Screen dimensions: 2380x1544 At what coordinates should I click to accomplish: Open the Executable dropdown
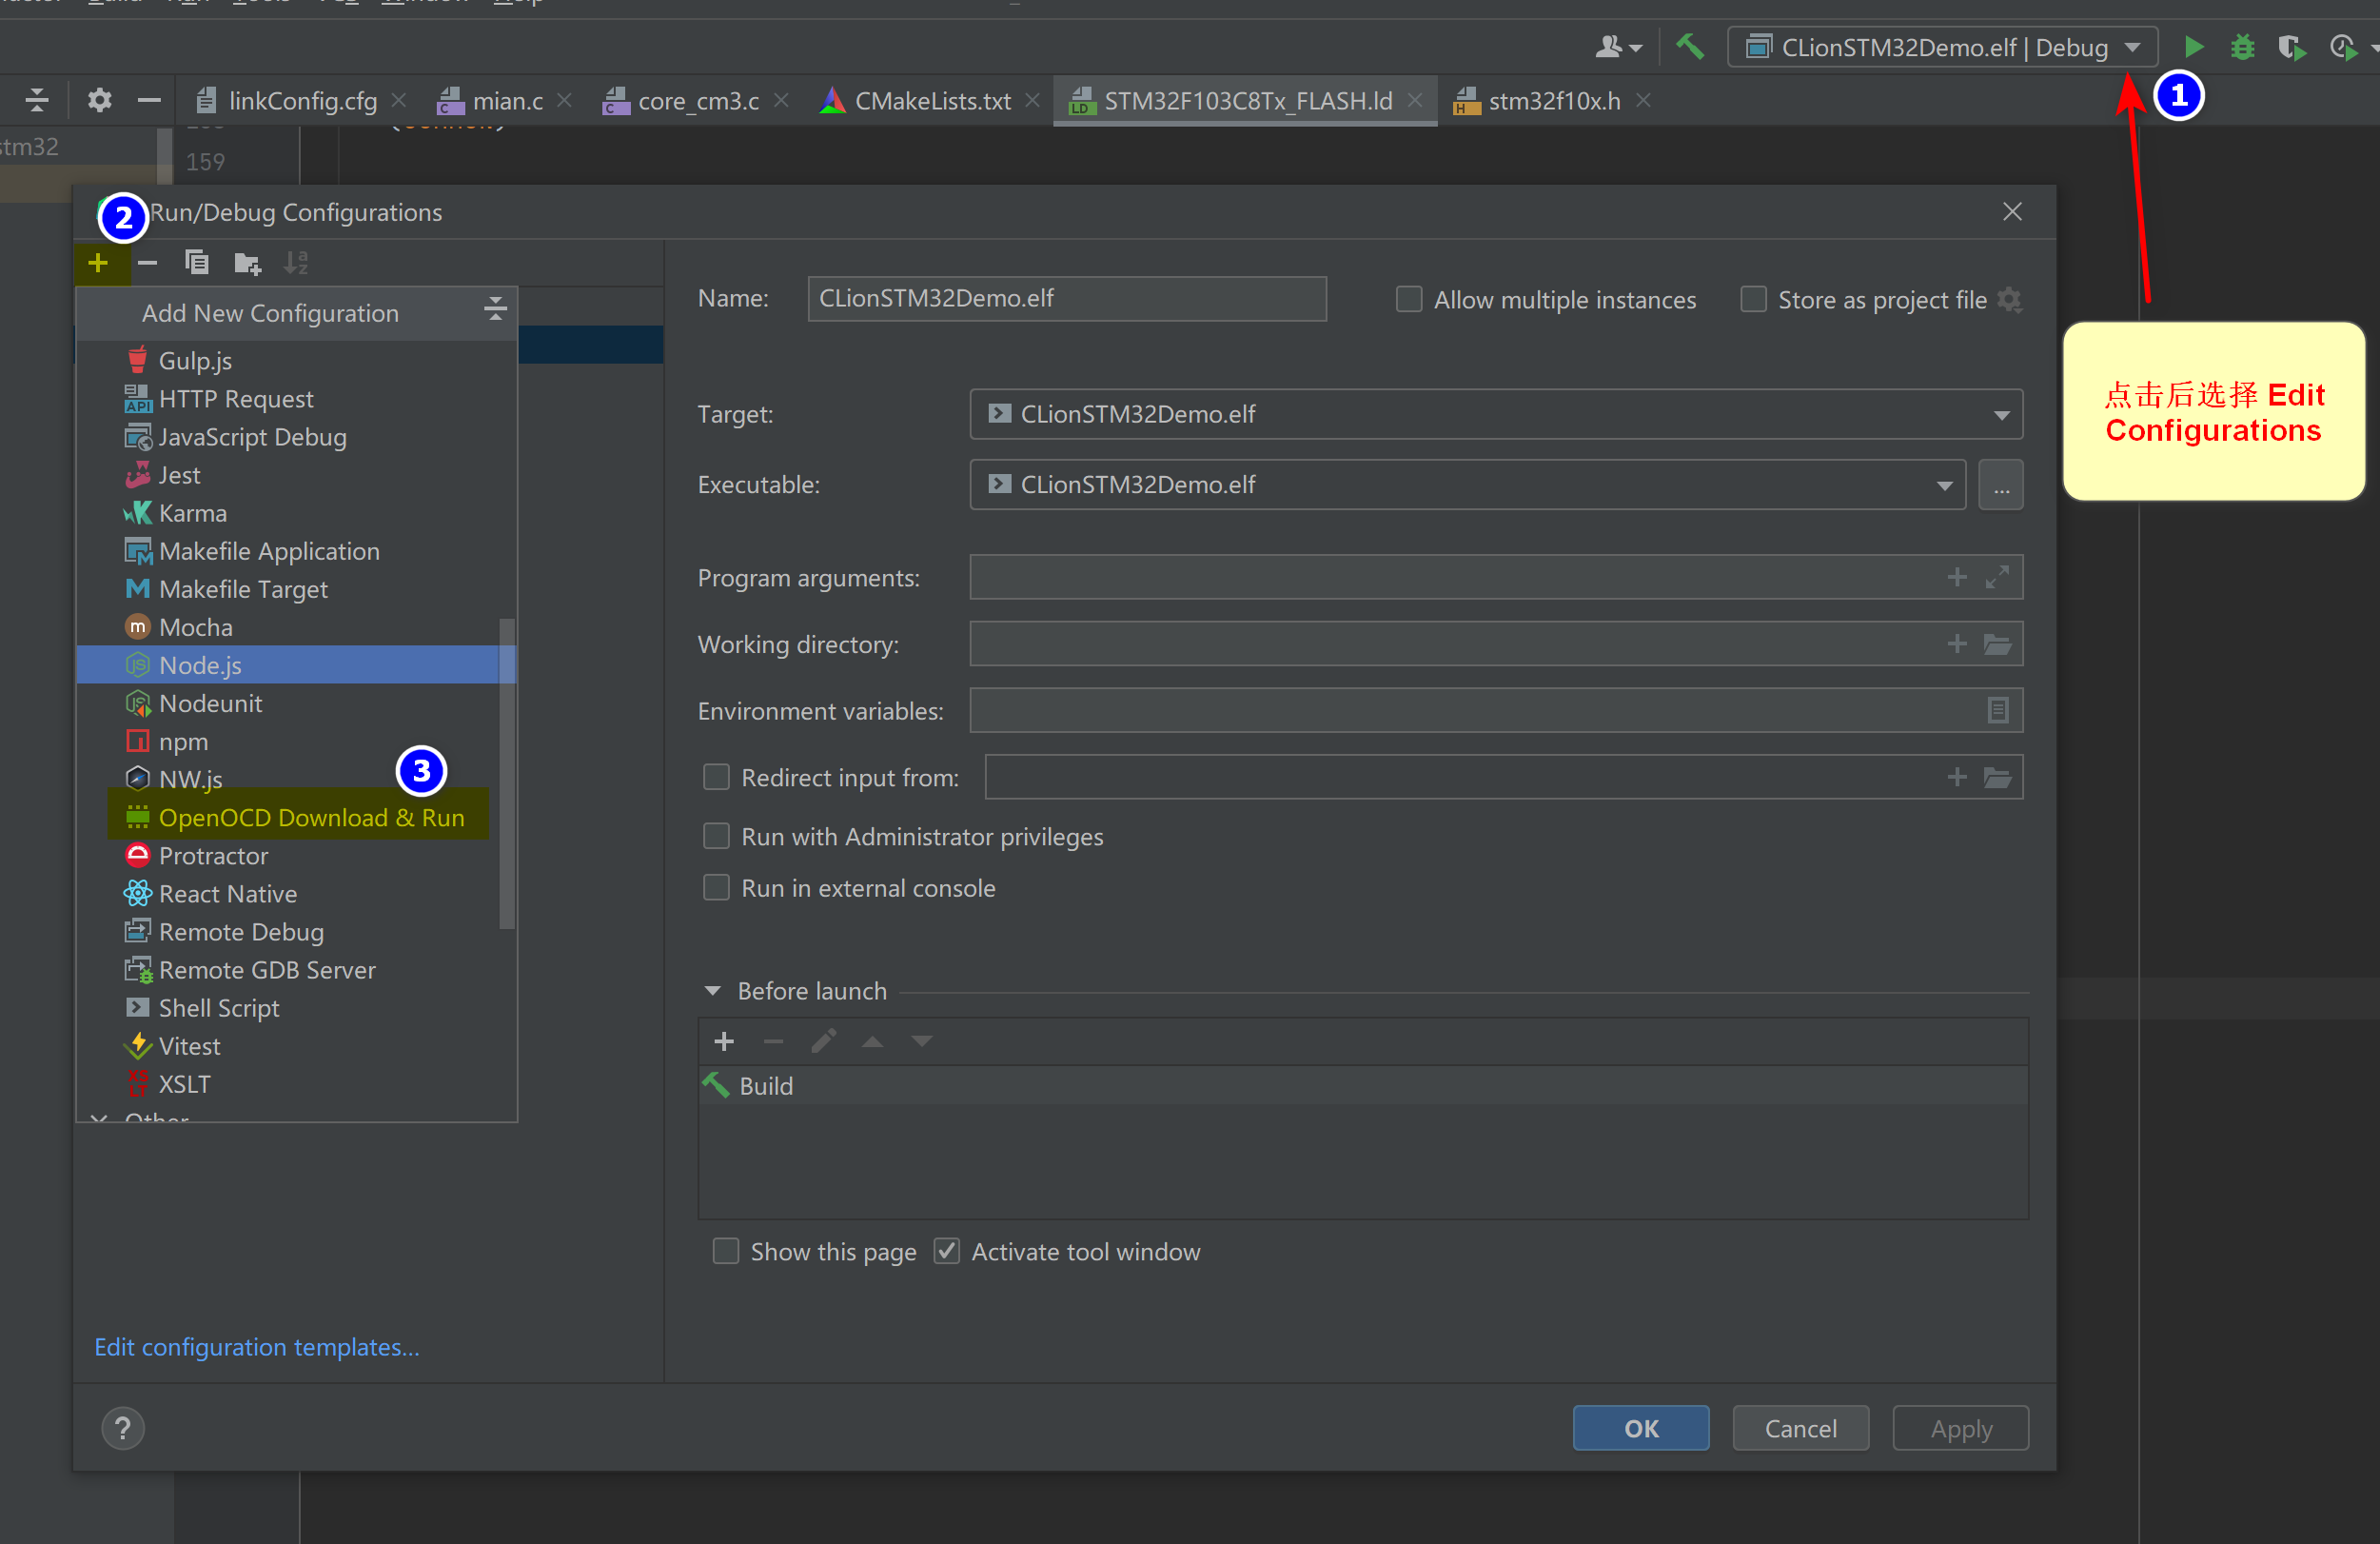(x=1467, y=484)
